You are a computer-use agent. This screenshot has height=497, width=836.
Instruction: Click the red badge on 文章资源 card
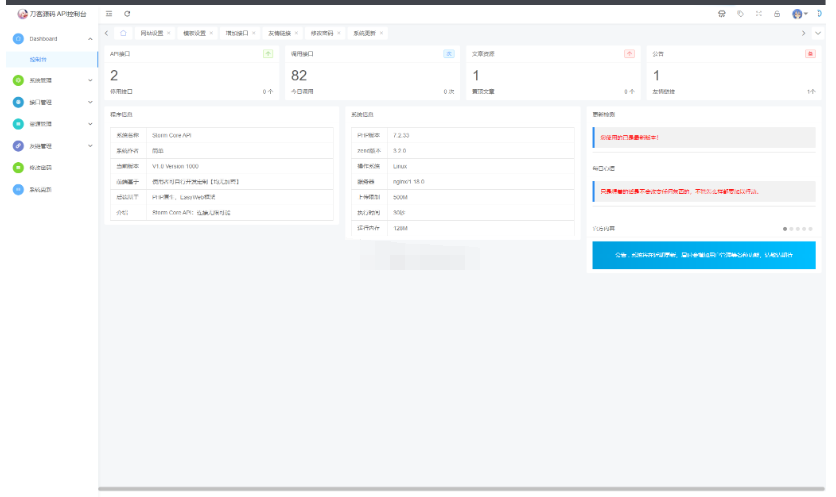(x=629, y=54)
